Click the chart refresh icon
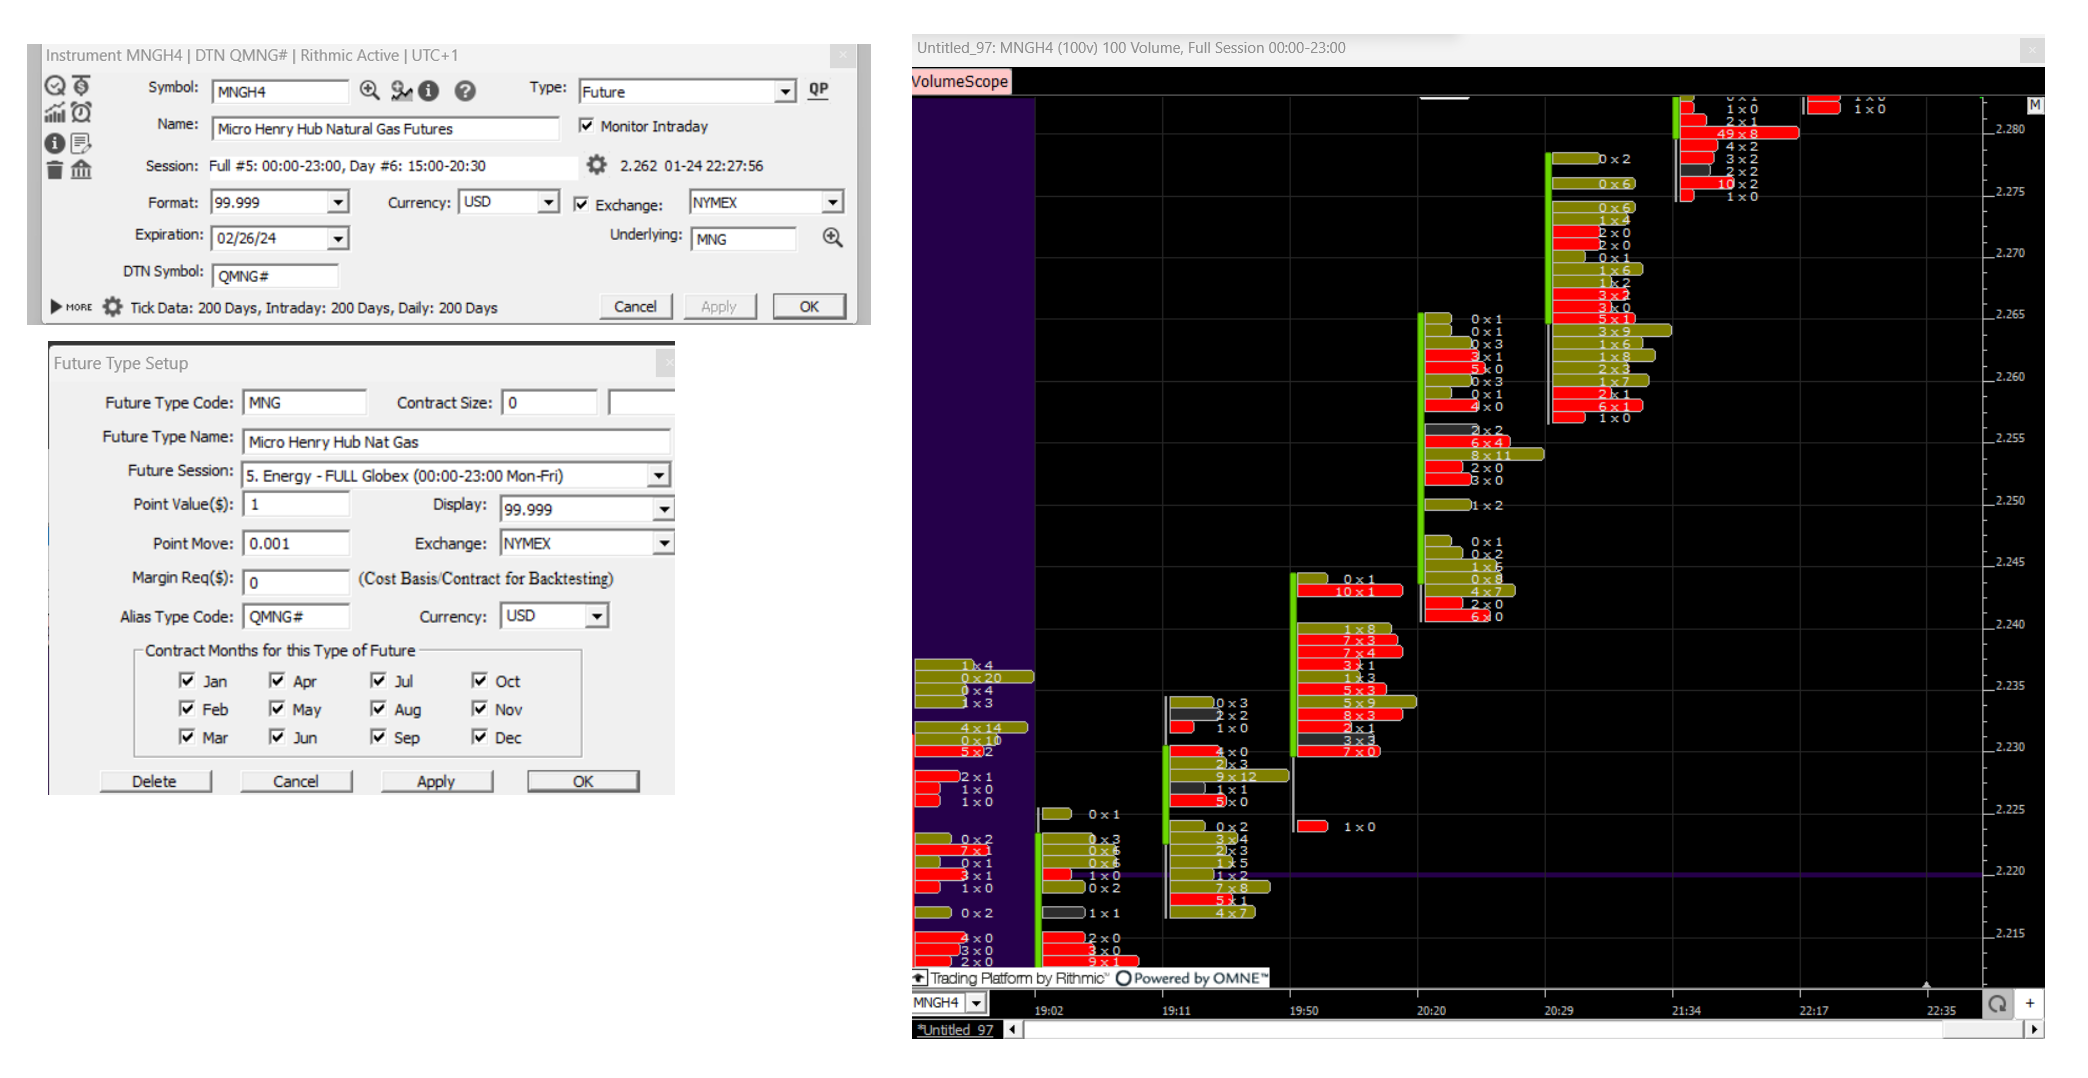The width and height of the screenshot is (2088, 1078). (1997, 1004)
